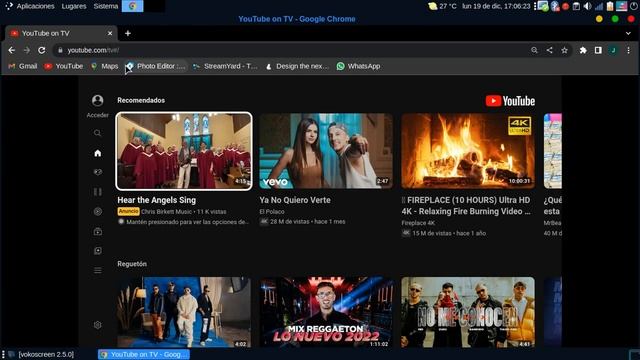Open the YouTube bookmark
The image size is (640, 360).
point(64,66)
